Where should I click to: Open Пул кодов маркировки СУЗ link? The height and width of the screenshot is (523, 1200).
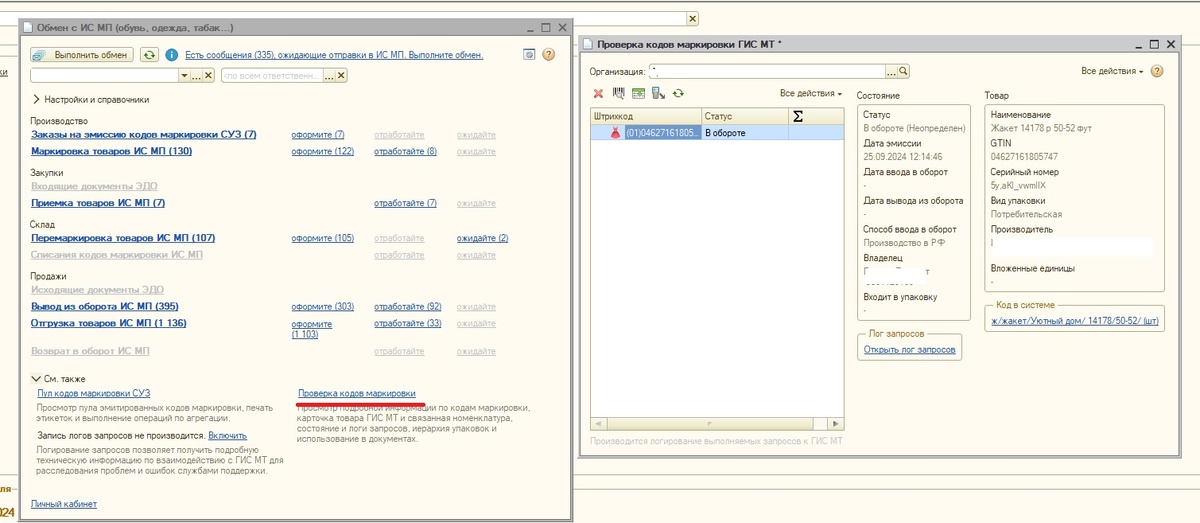93,394
